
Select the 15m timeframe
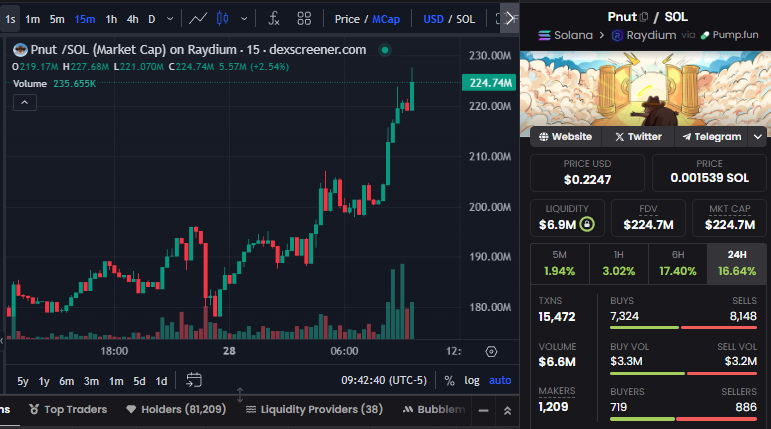tap(85, 19)
